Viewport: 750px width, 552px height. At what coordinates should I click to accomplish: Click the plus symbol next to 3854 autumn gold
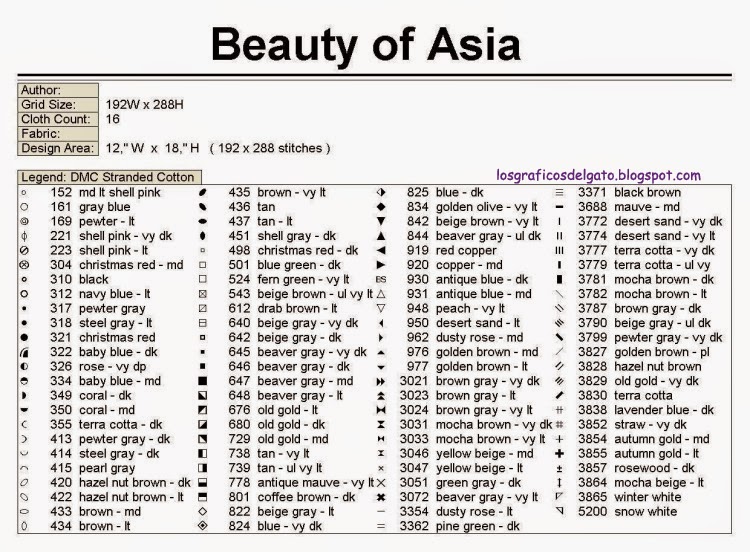(559, 439)
